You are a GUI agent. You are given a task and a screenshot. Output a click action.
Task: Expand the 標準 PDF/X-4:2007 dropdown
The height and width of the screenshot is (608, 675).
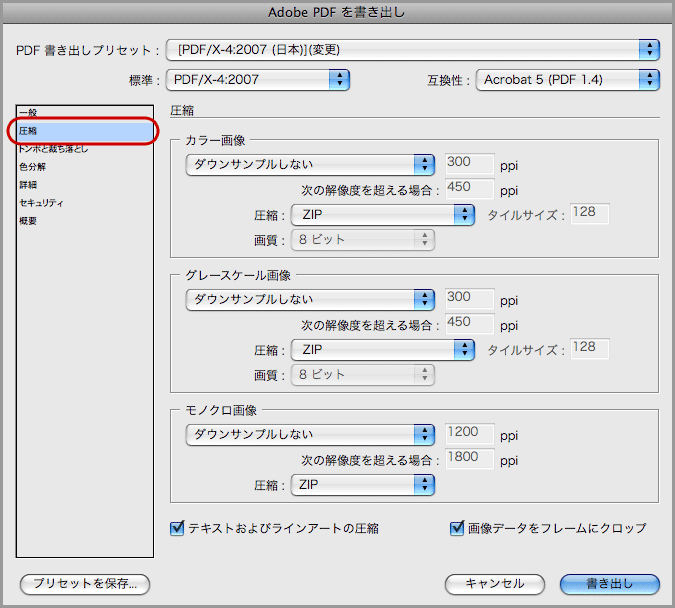point(257,79)
